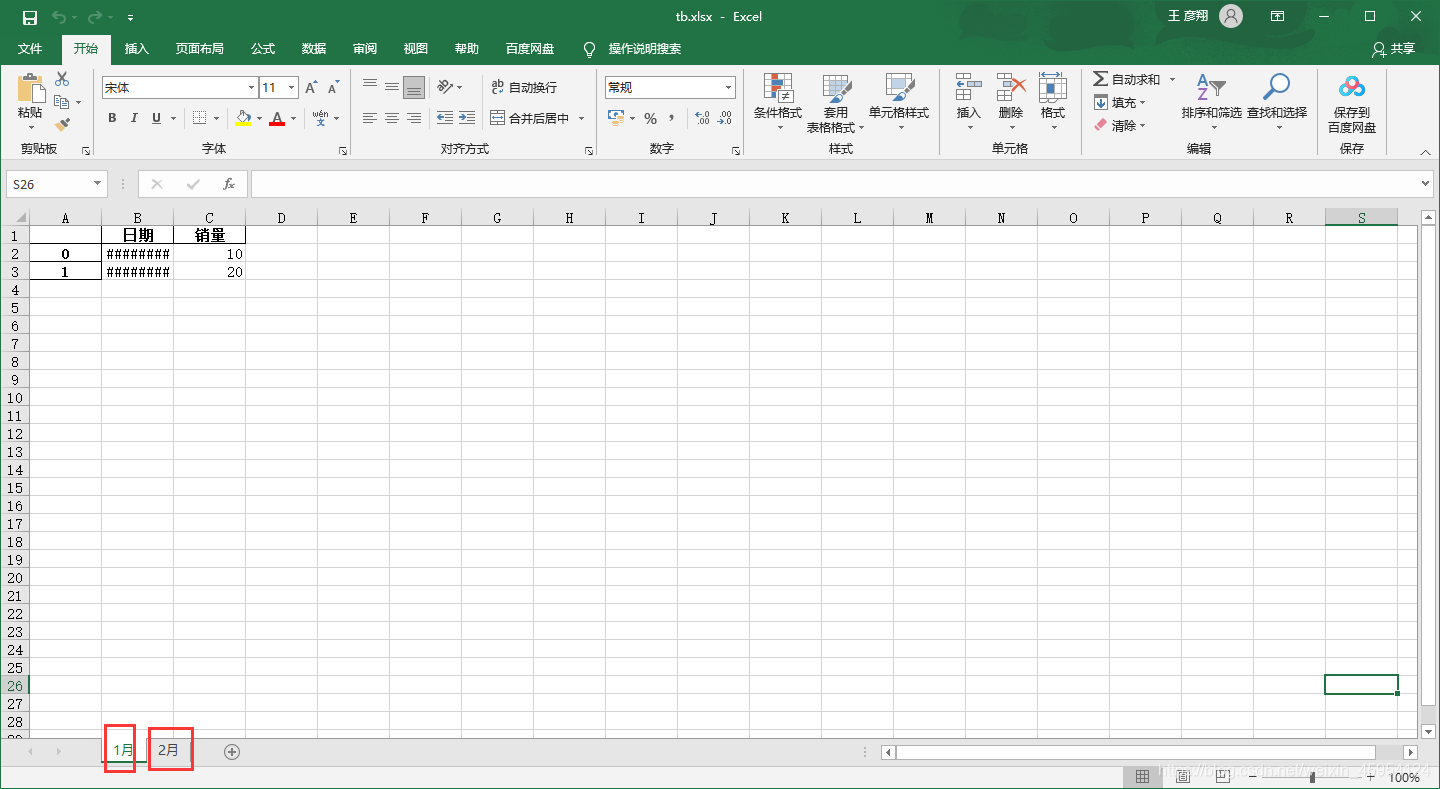Apply red font color A
The width and height of the screenshot is (1440, 789).
coord(277,118)
